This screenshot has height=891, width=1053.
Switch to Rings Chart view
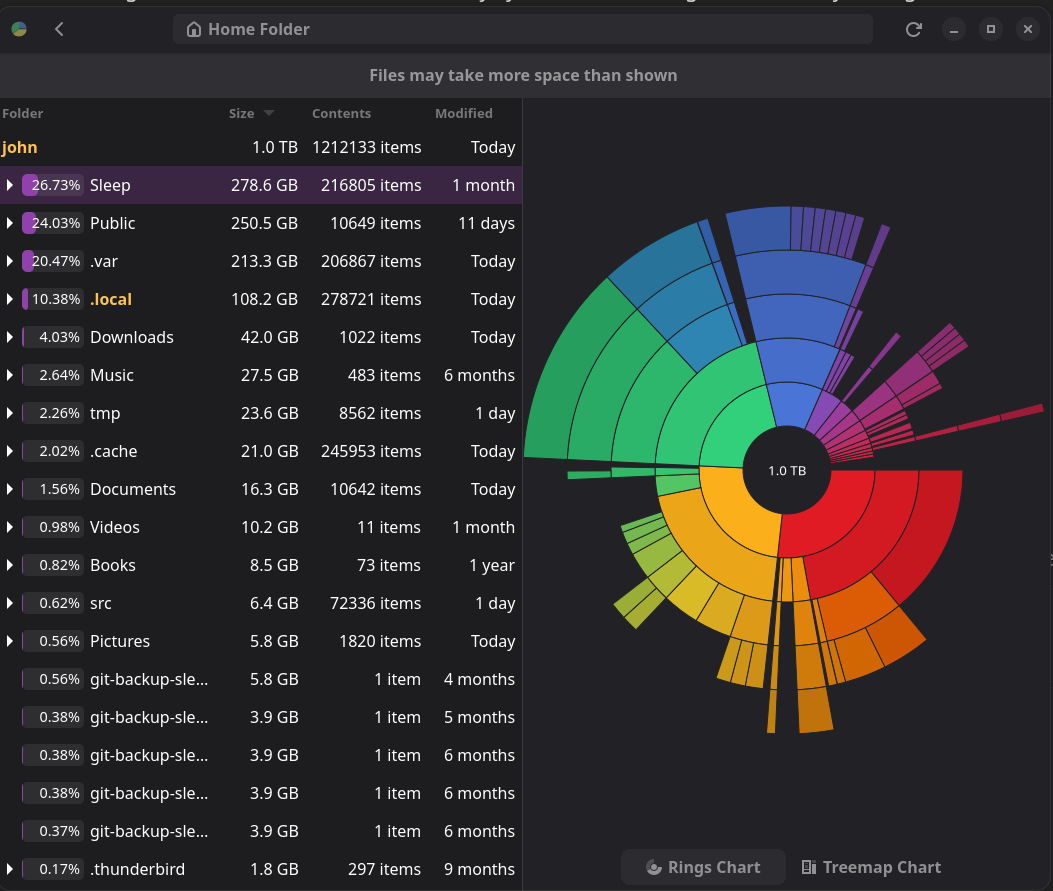coord(703,867)
